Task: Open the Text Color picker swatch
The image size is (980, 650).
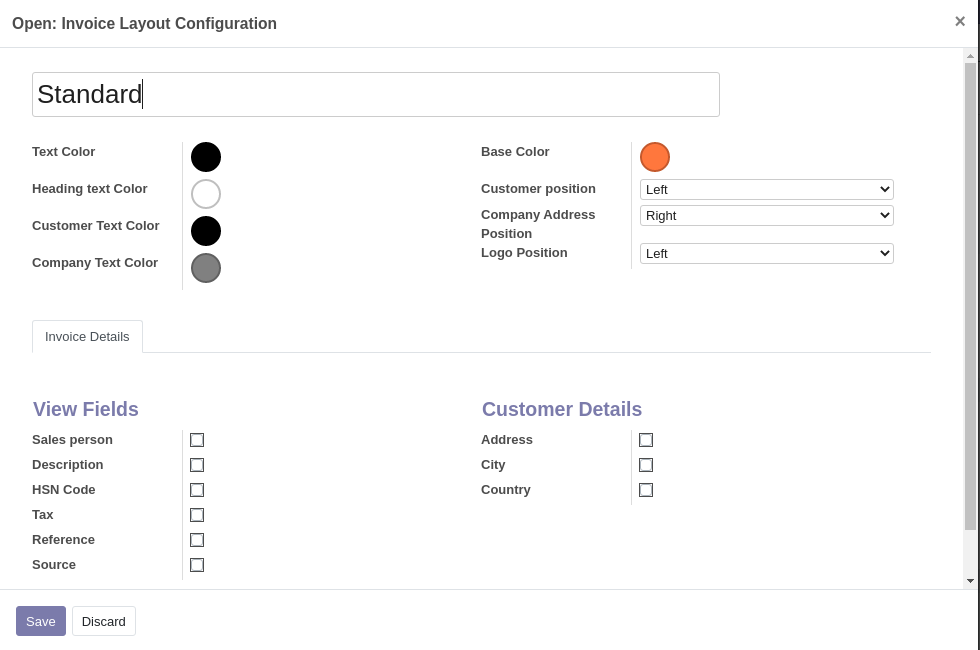Action: (206, 157)
